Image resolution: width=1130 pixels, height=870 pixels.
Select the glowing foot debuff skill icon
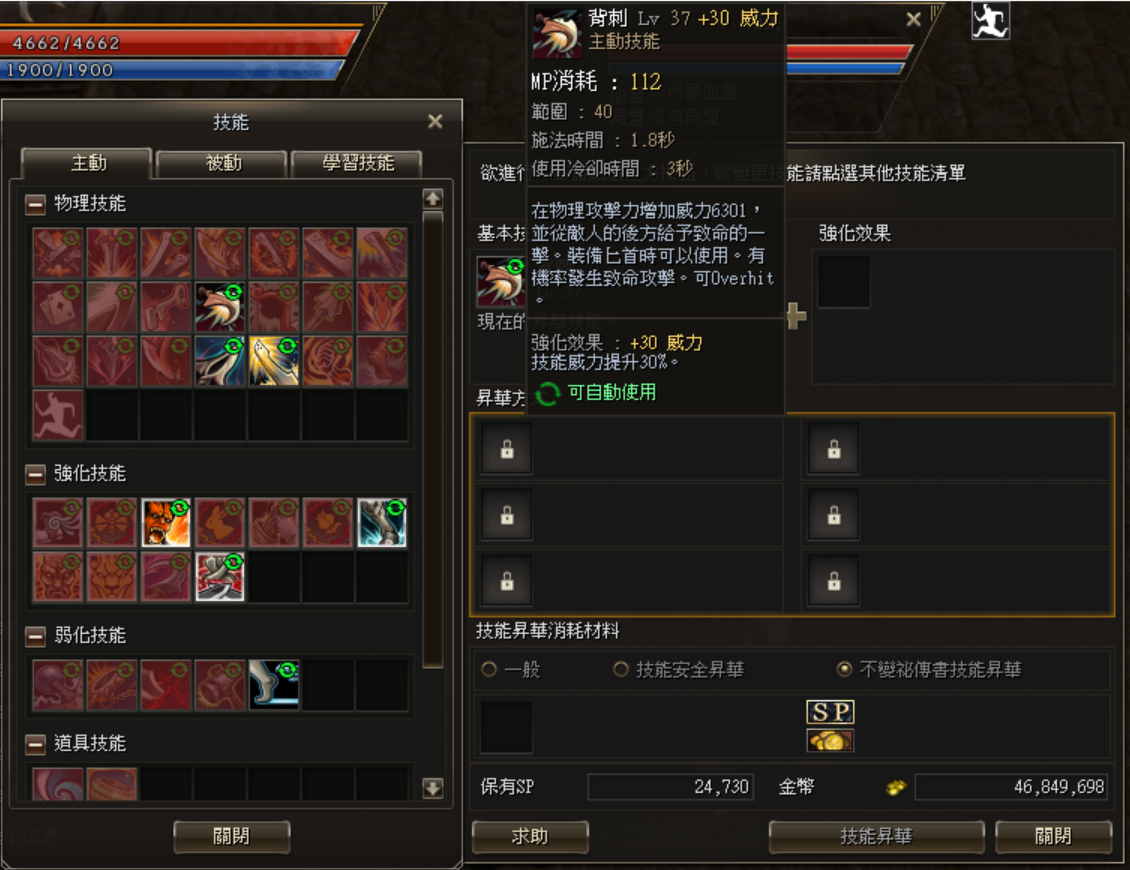pyautogui.click(x=274, y=685)
